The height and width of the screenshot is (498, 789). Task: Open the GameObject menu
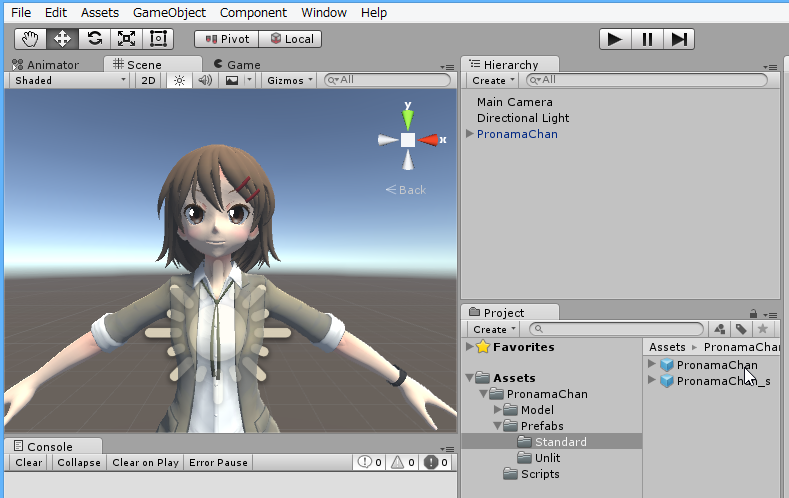pyautogui.click(x=169, y=13)
